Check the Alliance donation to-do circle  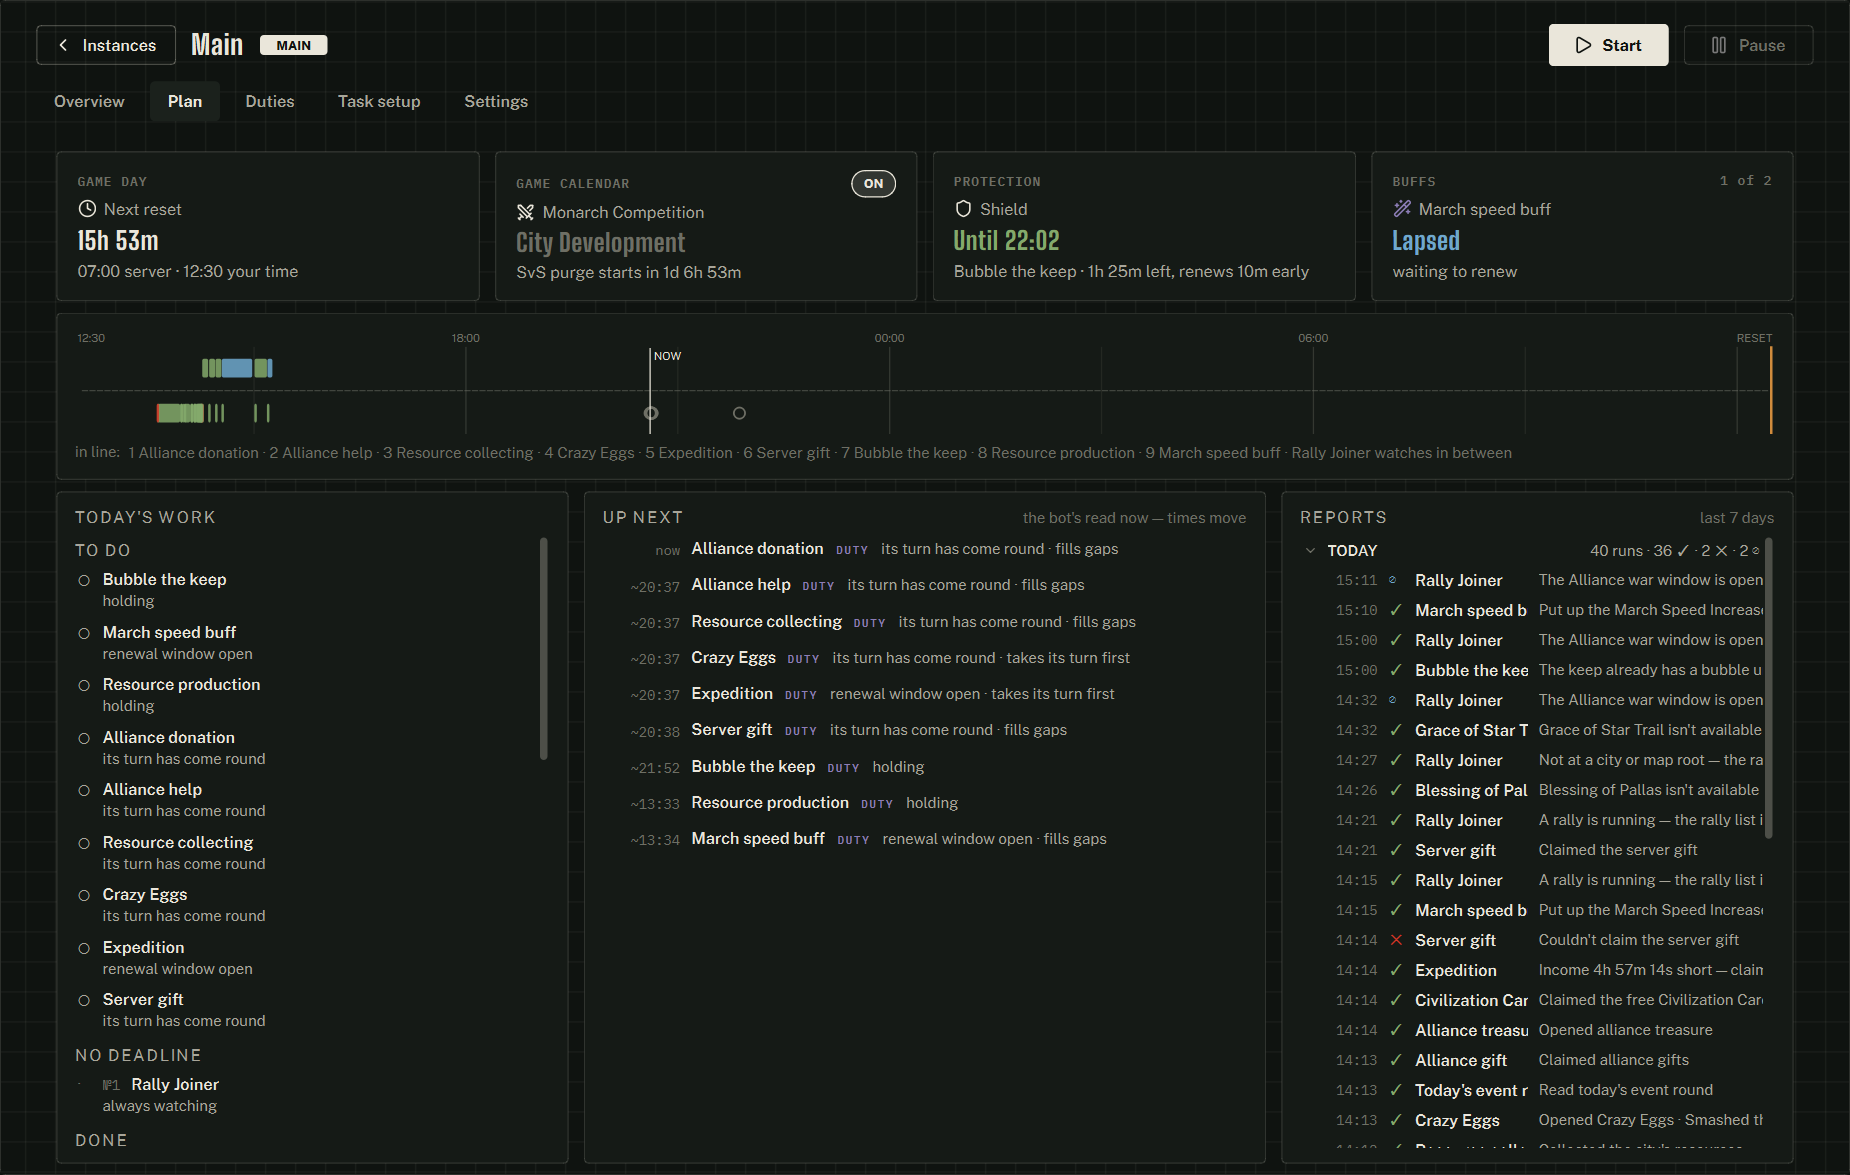tap(84, 738)
